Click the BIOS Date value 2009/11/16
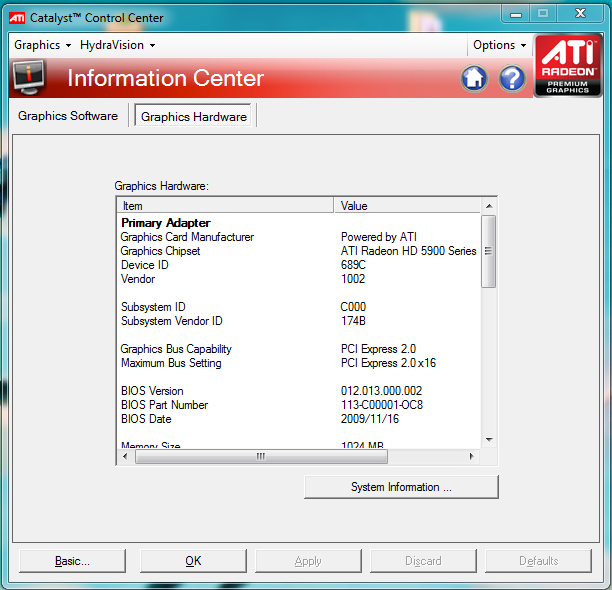 pos(370,419)
